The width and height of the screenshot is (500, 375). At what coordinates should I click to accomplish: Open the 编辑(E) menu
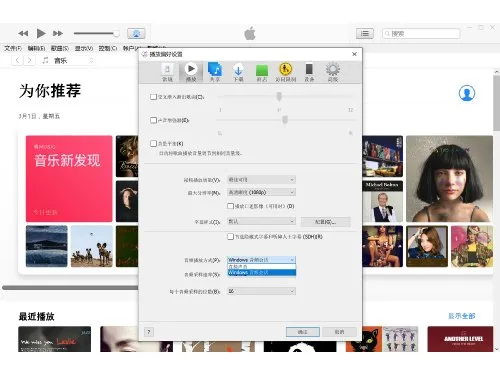pyautogui.click(x=36, y=48)
